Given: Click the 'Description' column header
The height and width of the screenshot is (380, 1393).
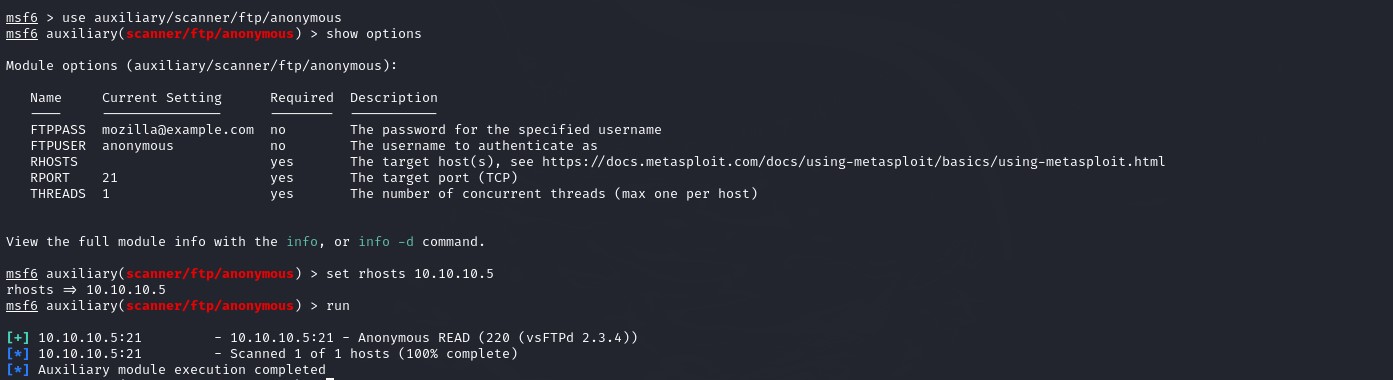Looking at the screenshot, I should click(394, 97).
